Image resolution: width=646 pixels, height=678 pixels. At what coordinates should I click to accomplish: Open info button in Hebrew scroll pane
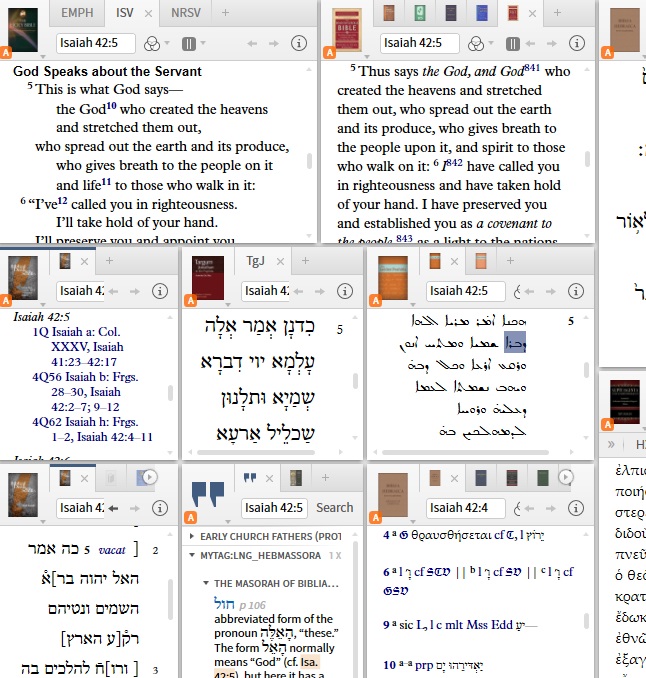160,508
